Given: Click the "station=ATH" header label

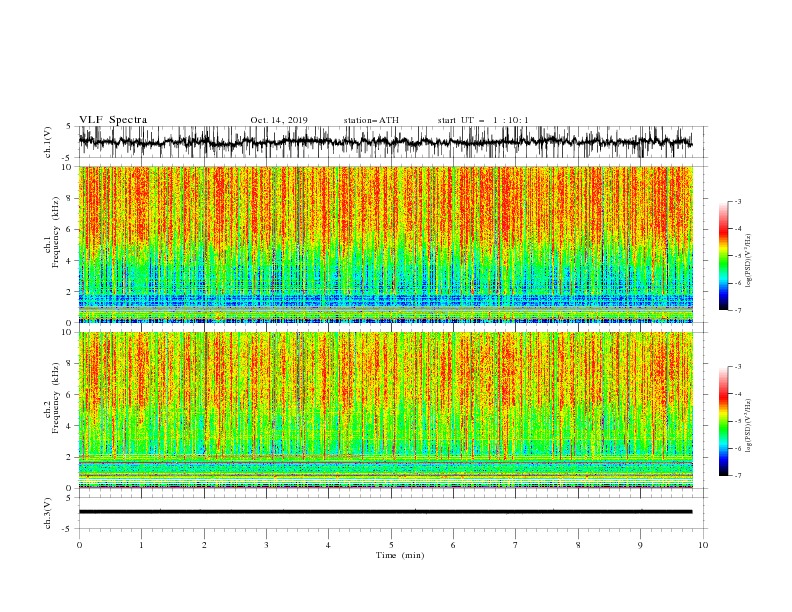Looking at the screenshot, I should click(x=371, y=120).
